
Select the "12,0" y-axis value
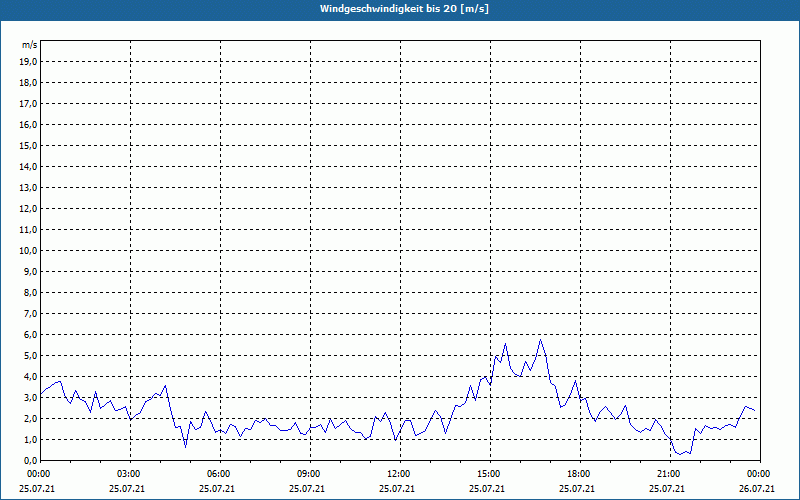(x=28, y=209)
